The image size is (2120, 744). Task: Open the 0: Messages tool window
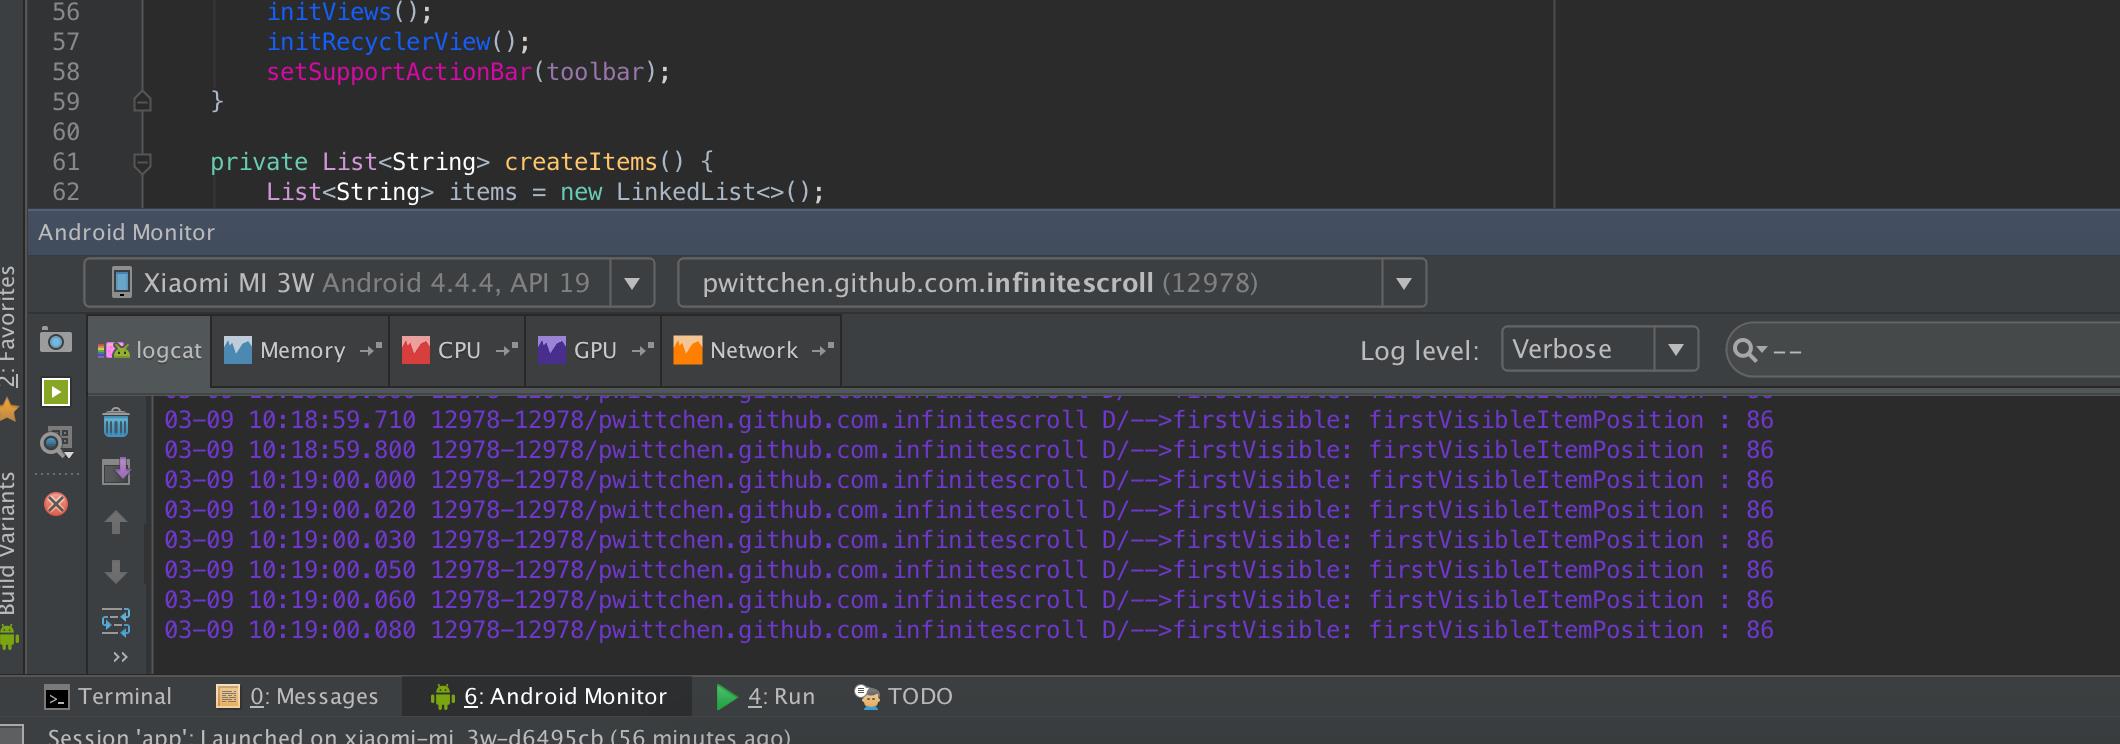point(298,696)
